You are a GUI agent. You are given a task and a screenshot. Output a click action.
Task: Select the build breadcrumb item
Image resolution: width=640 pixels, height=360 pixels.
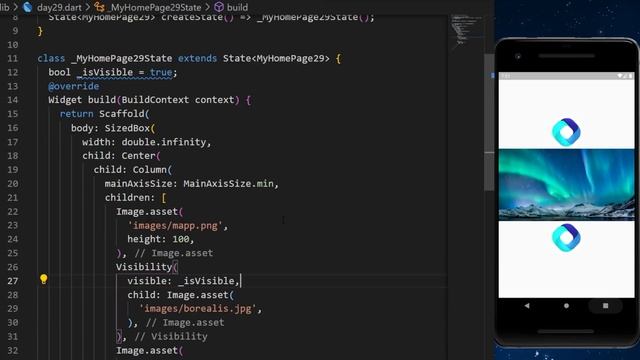(237, 7)
